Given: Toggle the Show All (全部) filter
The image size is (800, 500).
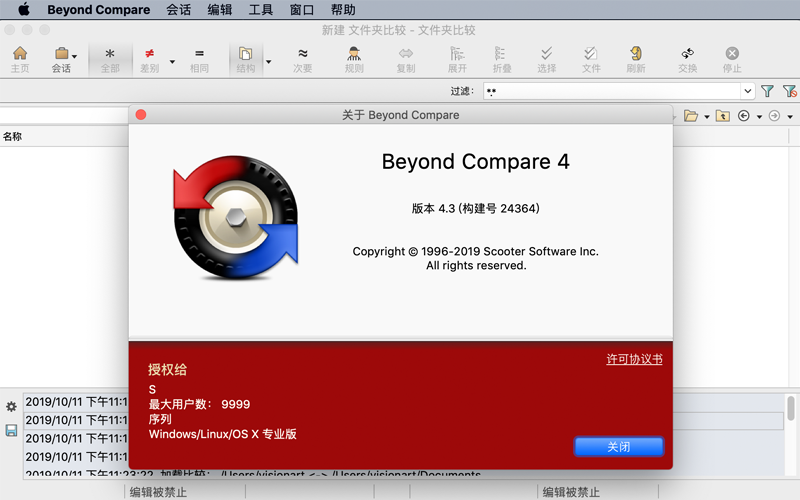Looking at the screenshot, I should pos(110,59).
